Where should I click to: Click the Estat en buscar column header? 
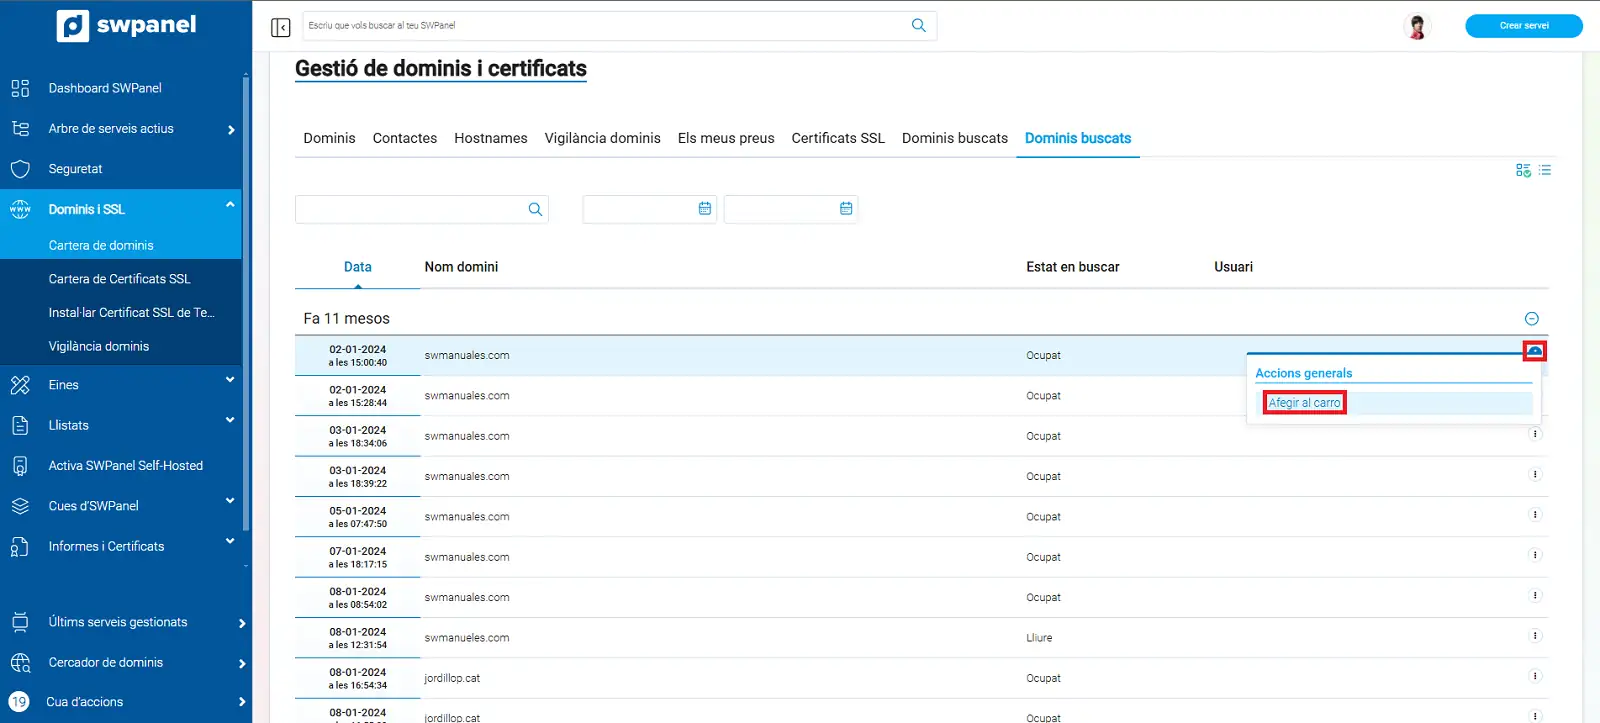pyautogui.click(x=1073, y=267)
